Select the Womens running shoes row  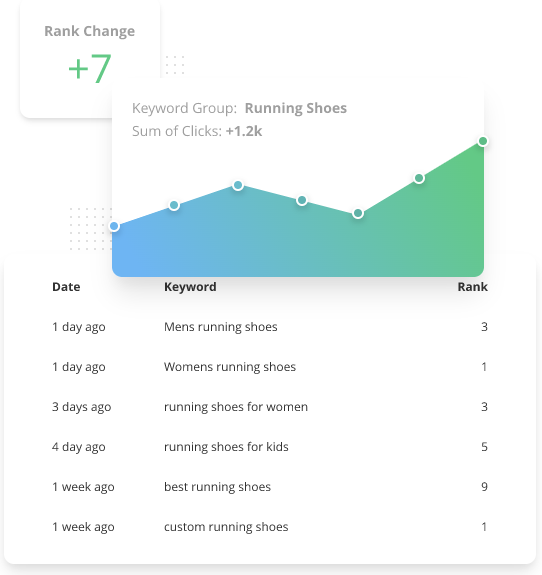(x=270, y=367)
